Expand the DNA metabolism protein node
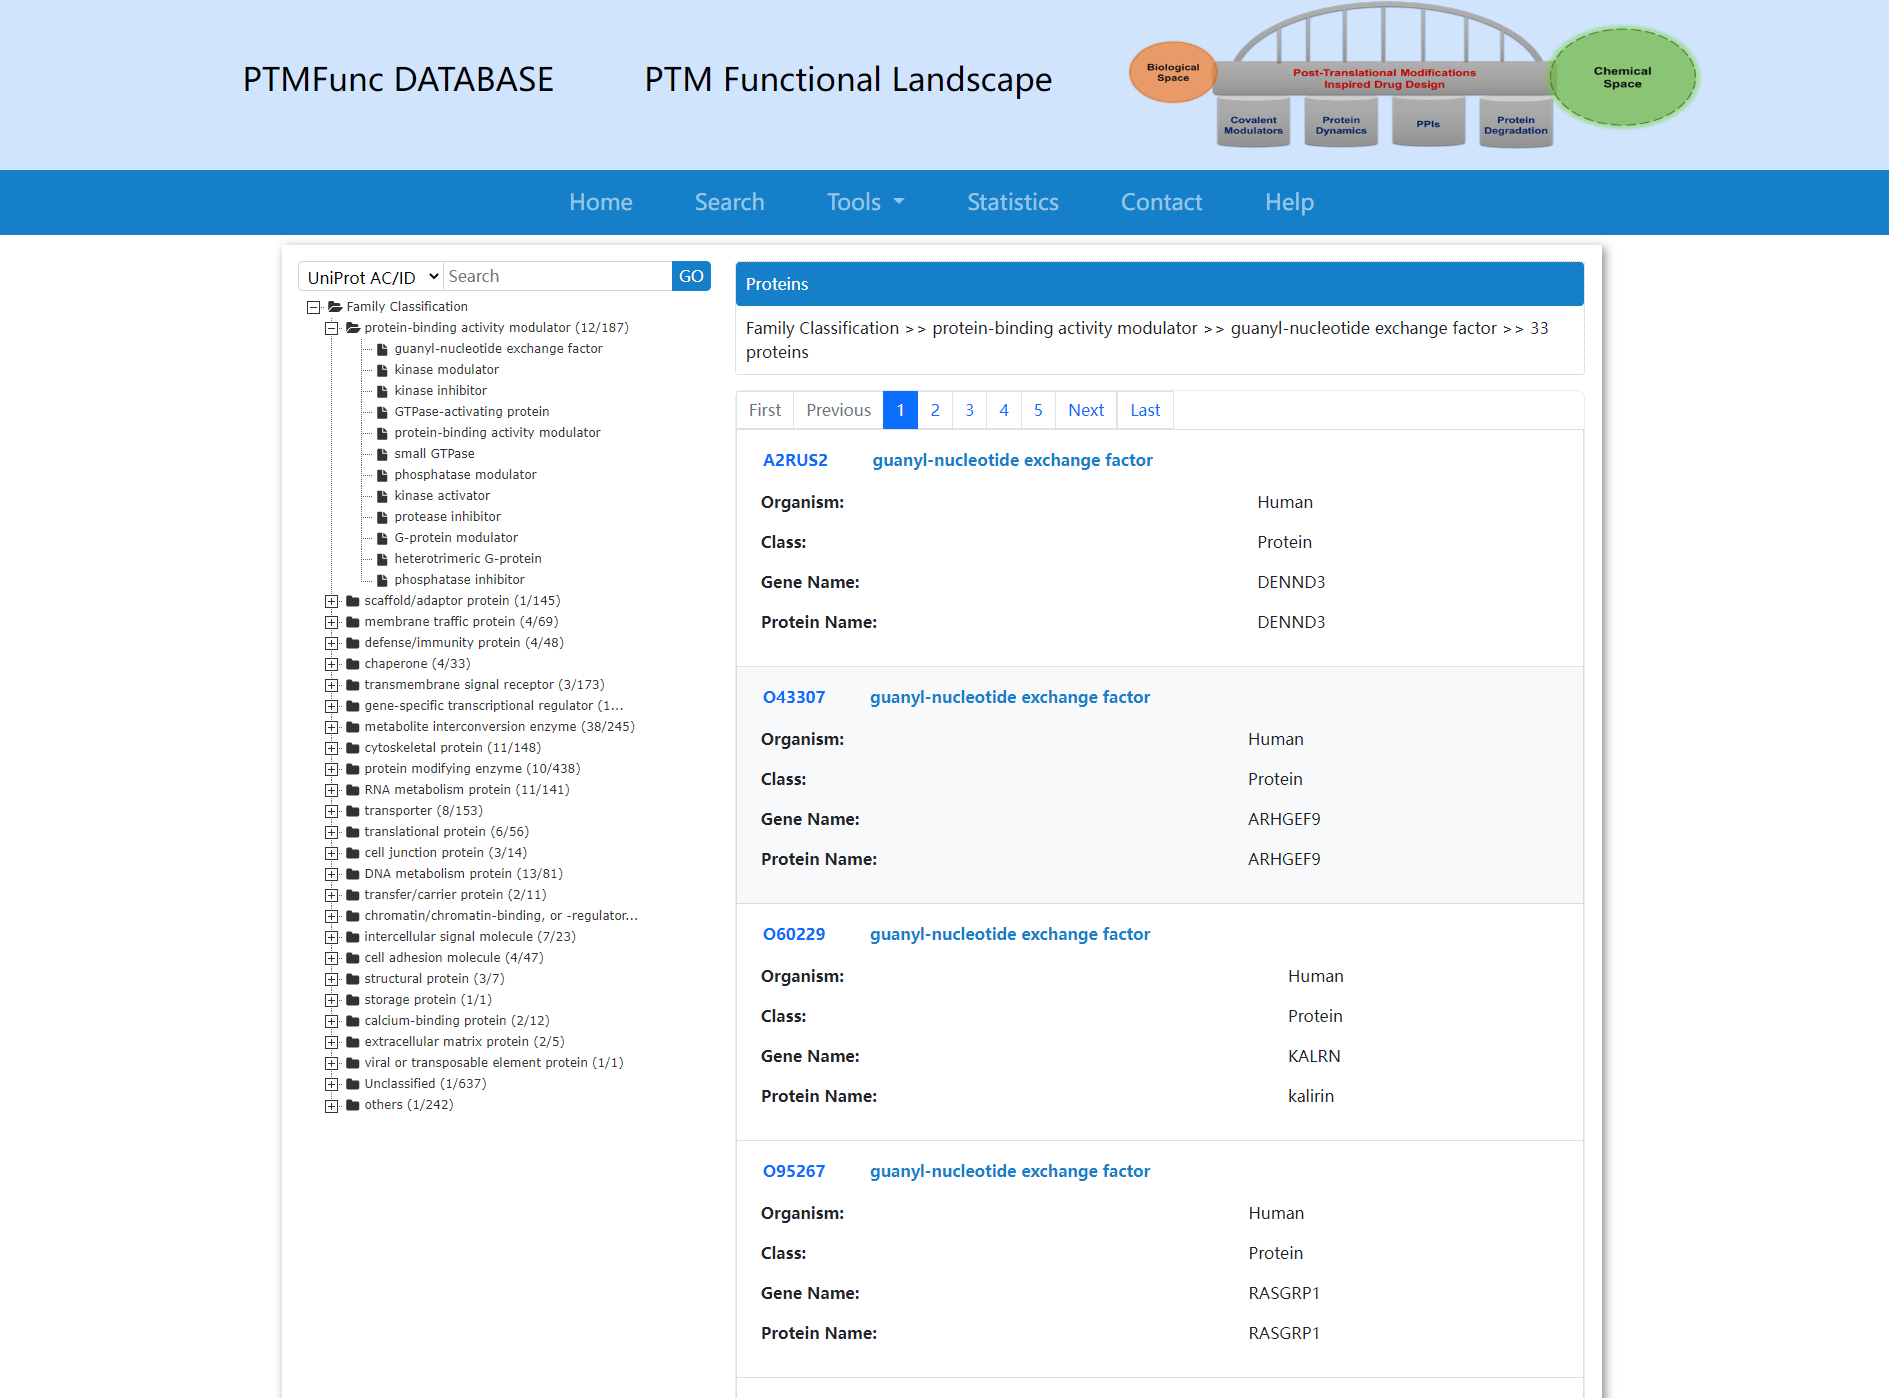Screen dimensions: 1889x1398 coord(331,875)
